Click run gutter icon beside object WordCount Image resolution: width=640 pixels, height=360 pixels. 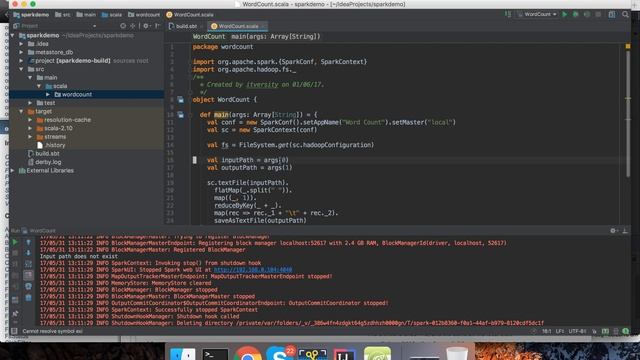pyautogui.click(x=180, y=100)
